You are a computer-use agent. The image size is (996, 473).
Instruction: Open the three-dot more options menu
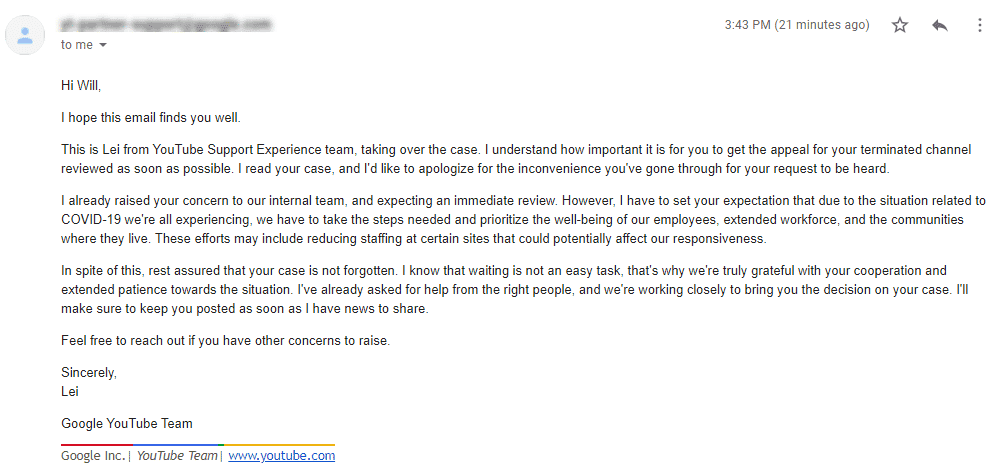coord(979,25)
